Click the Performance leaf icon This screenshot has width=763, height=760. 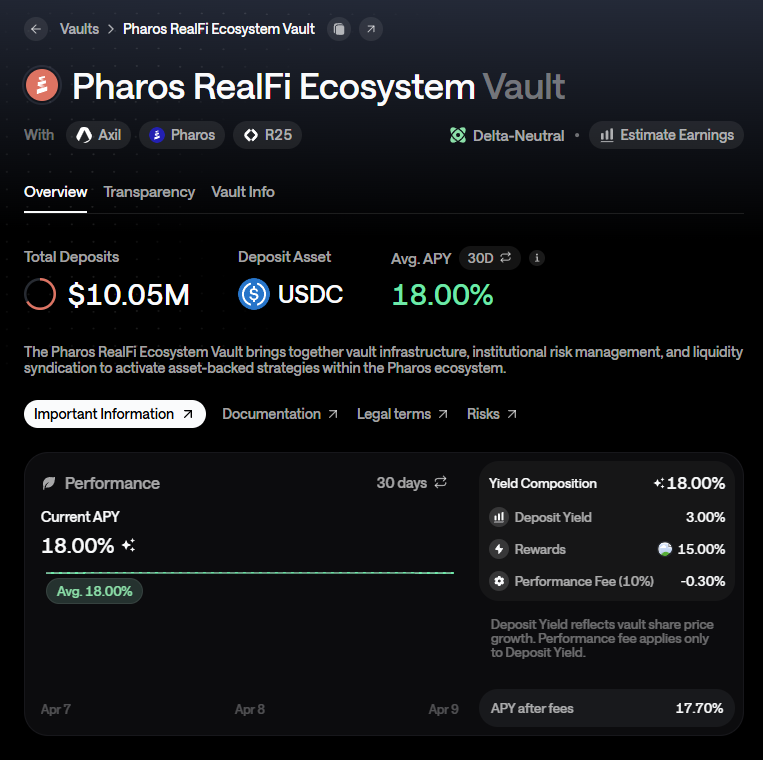point(49,483)
